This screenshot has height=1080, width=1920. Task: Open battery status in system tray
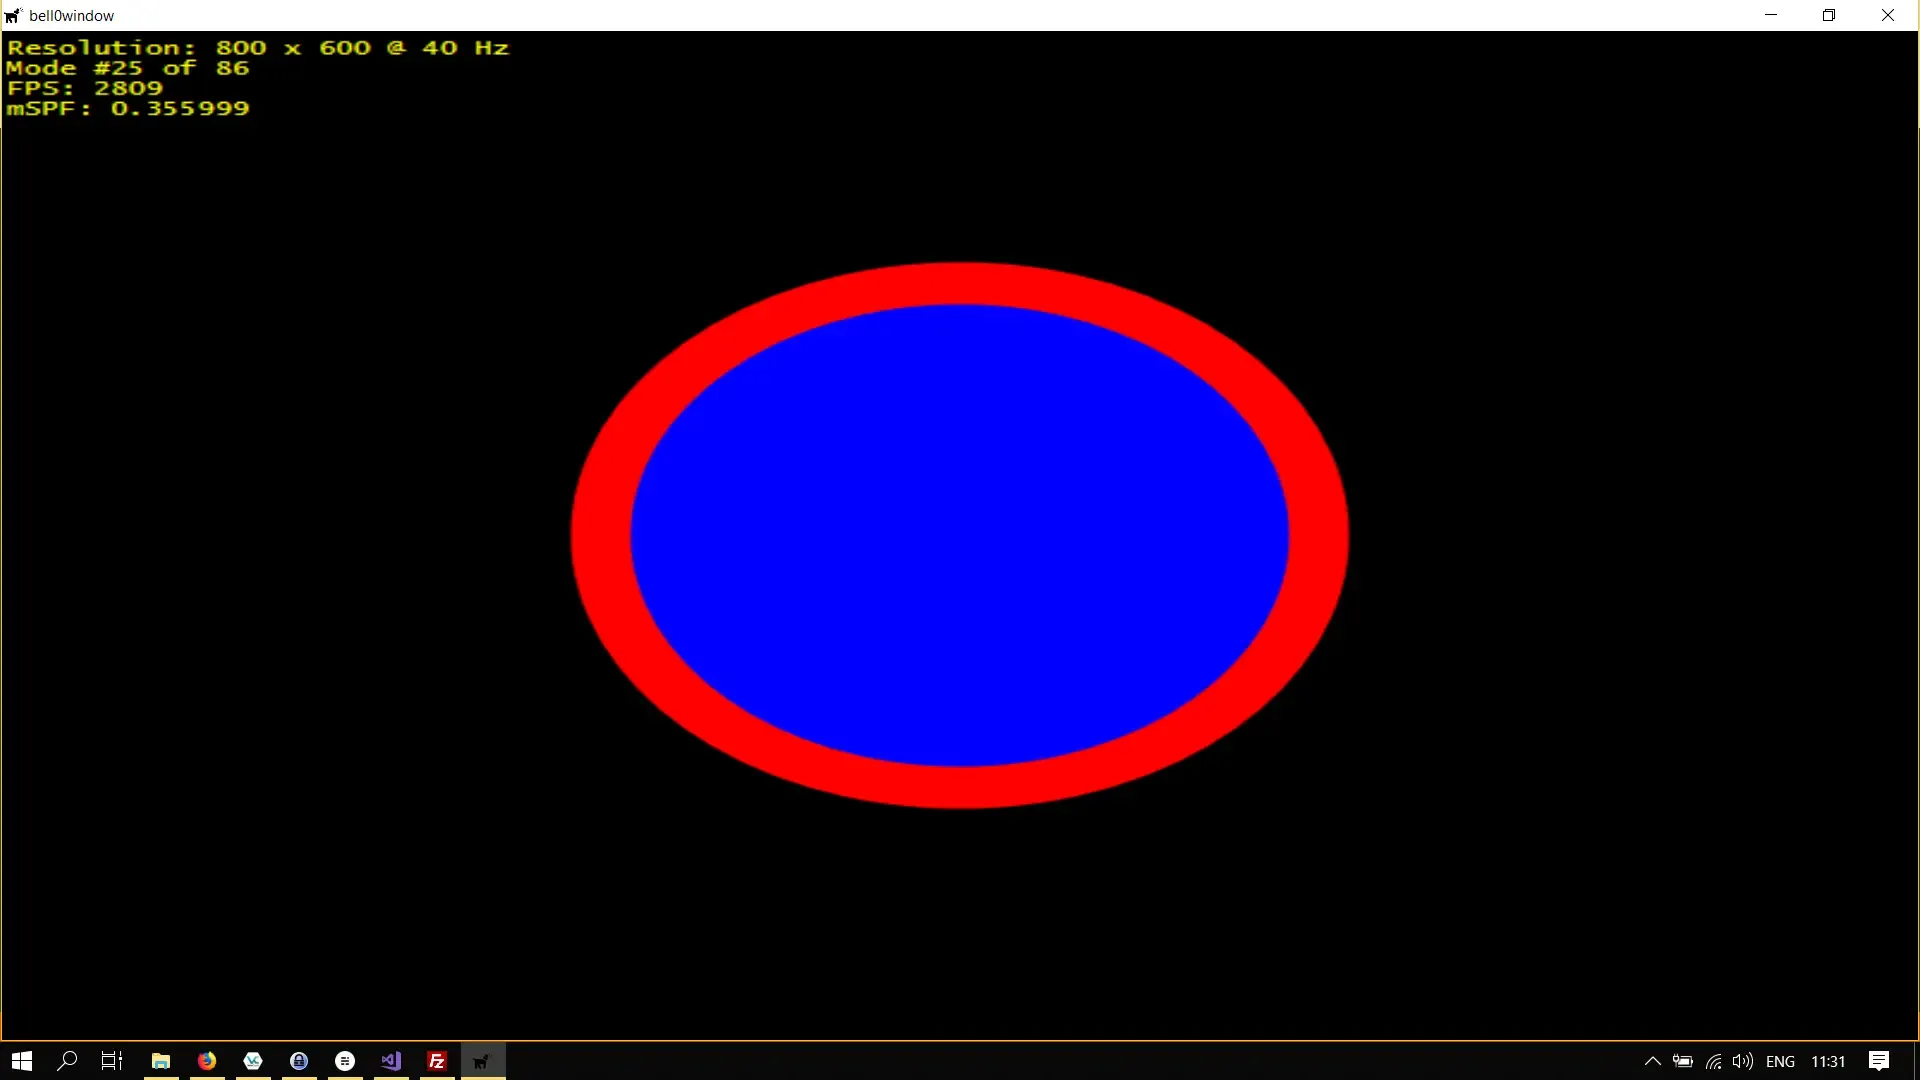point(1683,1061)
